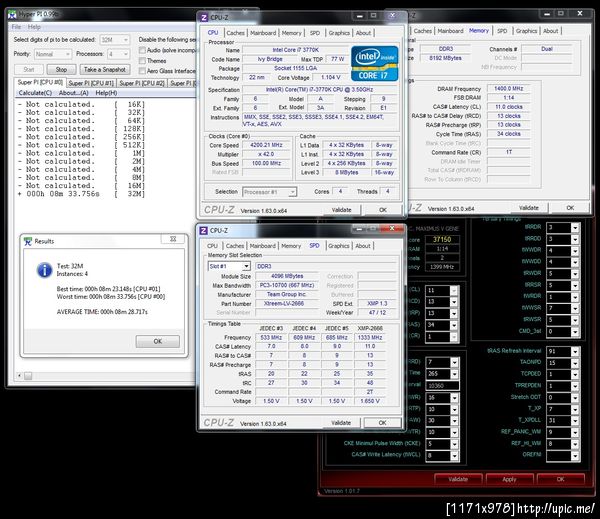Image resolution: width=600 pixels, height=519 pixels.
Task: Select Memory tab in the rightmost CPU-Z window
Action: (x=479, y=31)
